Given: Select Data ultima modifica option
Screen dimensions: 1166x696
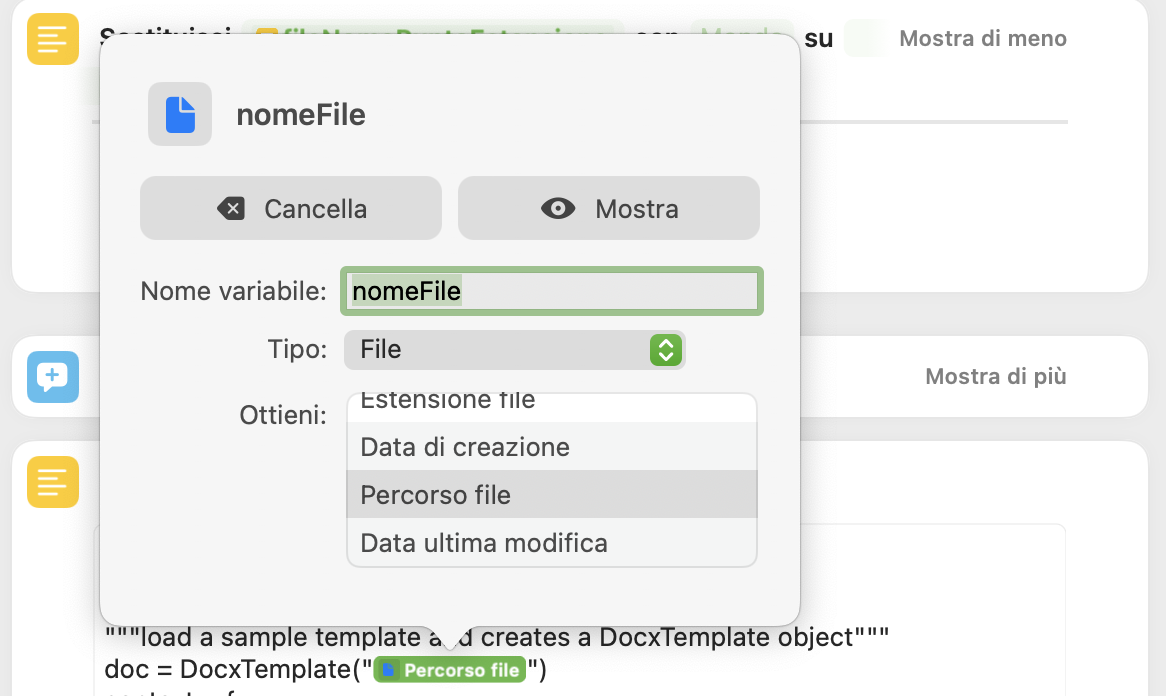Looking at the screenshot, I should pos(552,543).
